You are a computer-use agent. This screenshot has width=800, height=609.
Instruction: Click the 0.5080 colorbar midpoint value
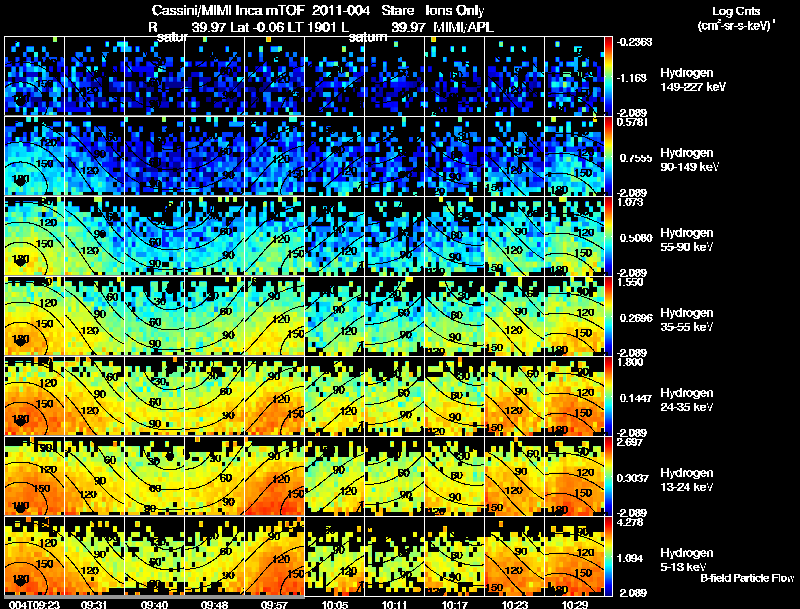click(636, 238)
